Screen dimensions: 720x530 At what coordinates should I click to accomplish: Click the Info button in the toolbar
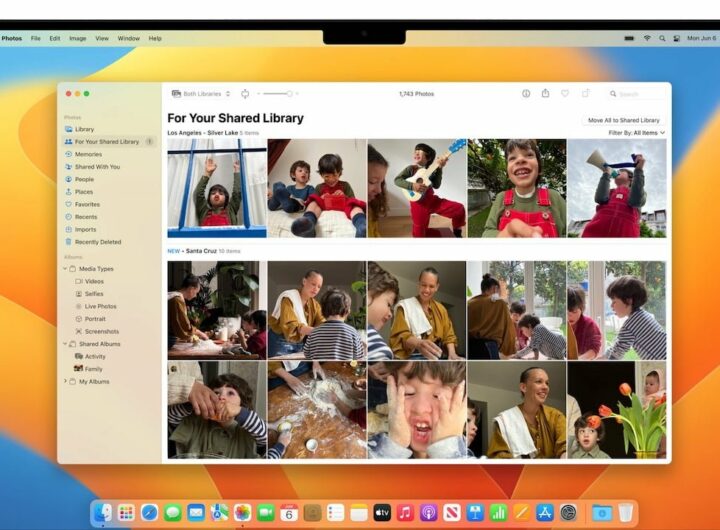point(526,93)
